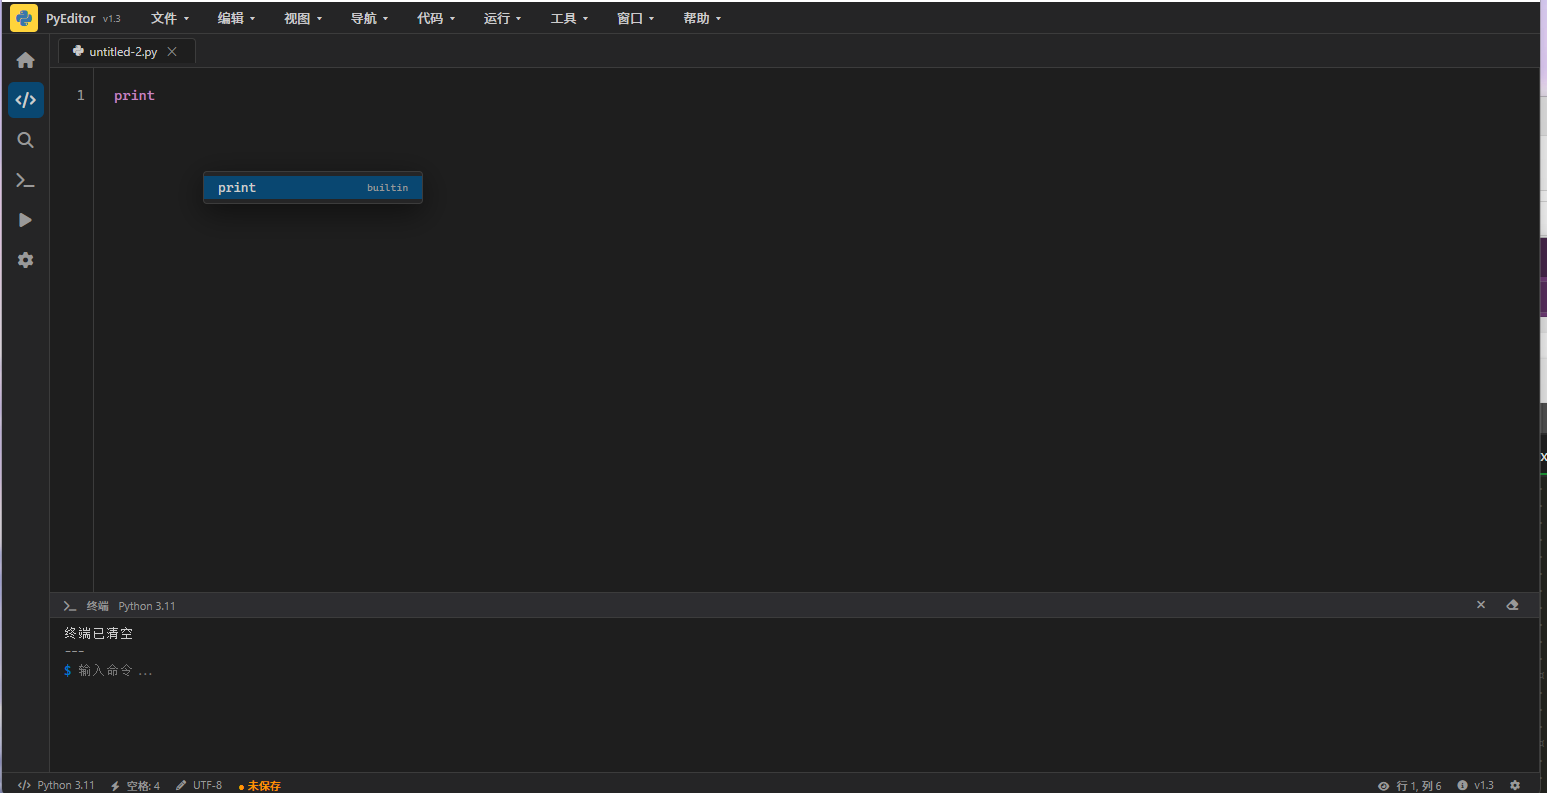The width and height of the screenshot is (1547, 793).
Task: Close the untitled-2.py tab
Action: [x=172, y=52]
